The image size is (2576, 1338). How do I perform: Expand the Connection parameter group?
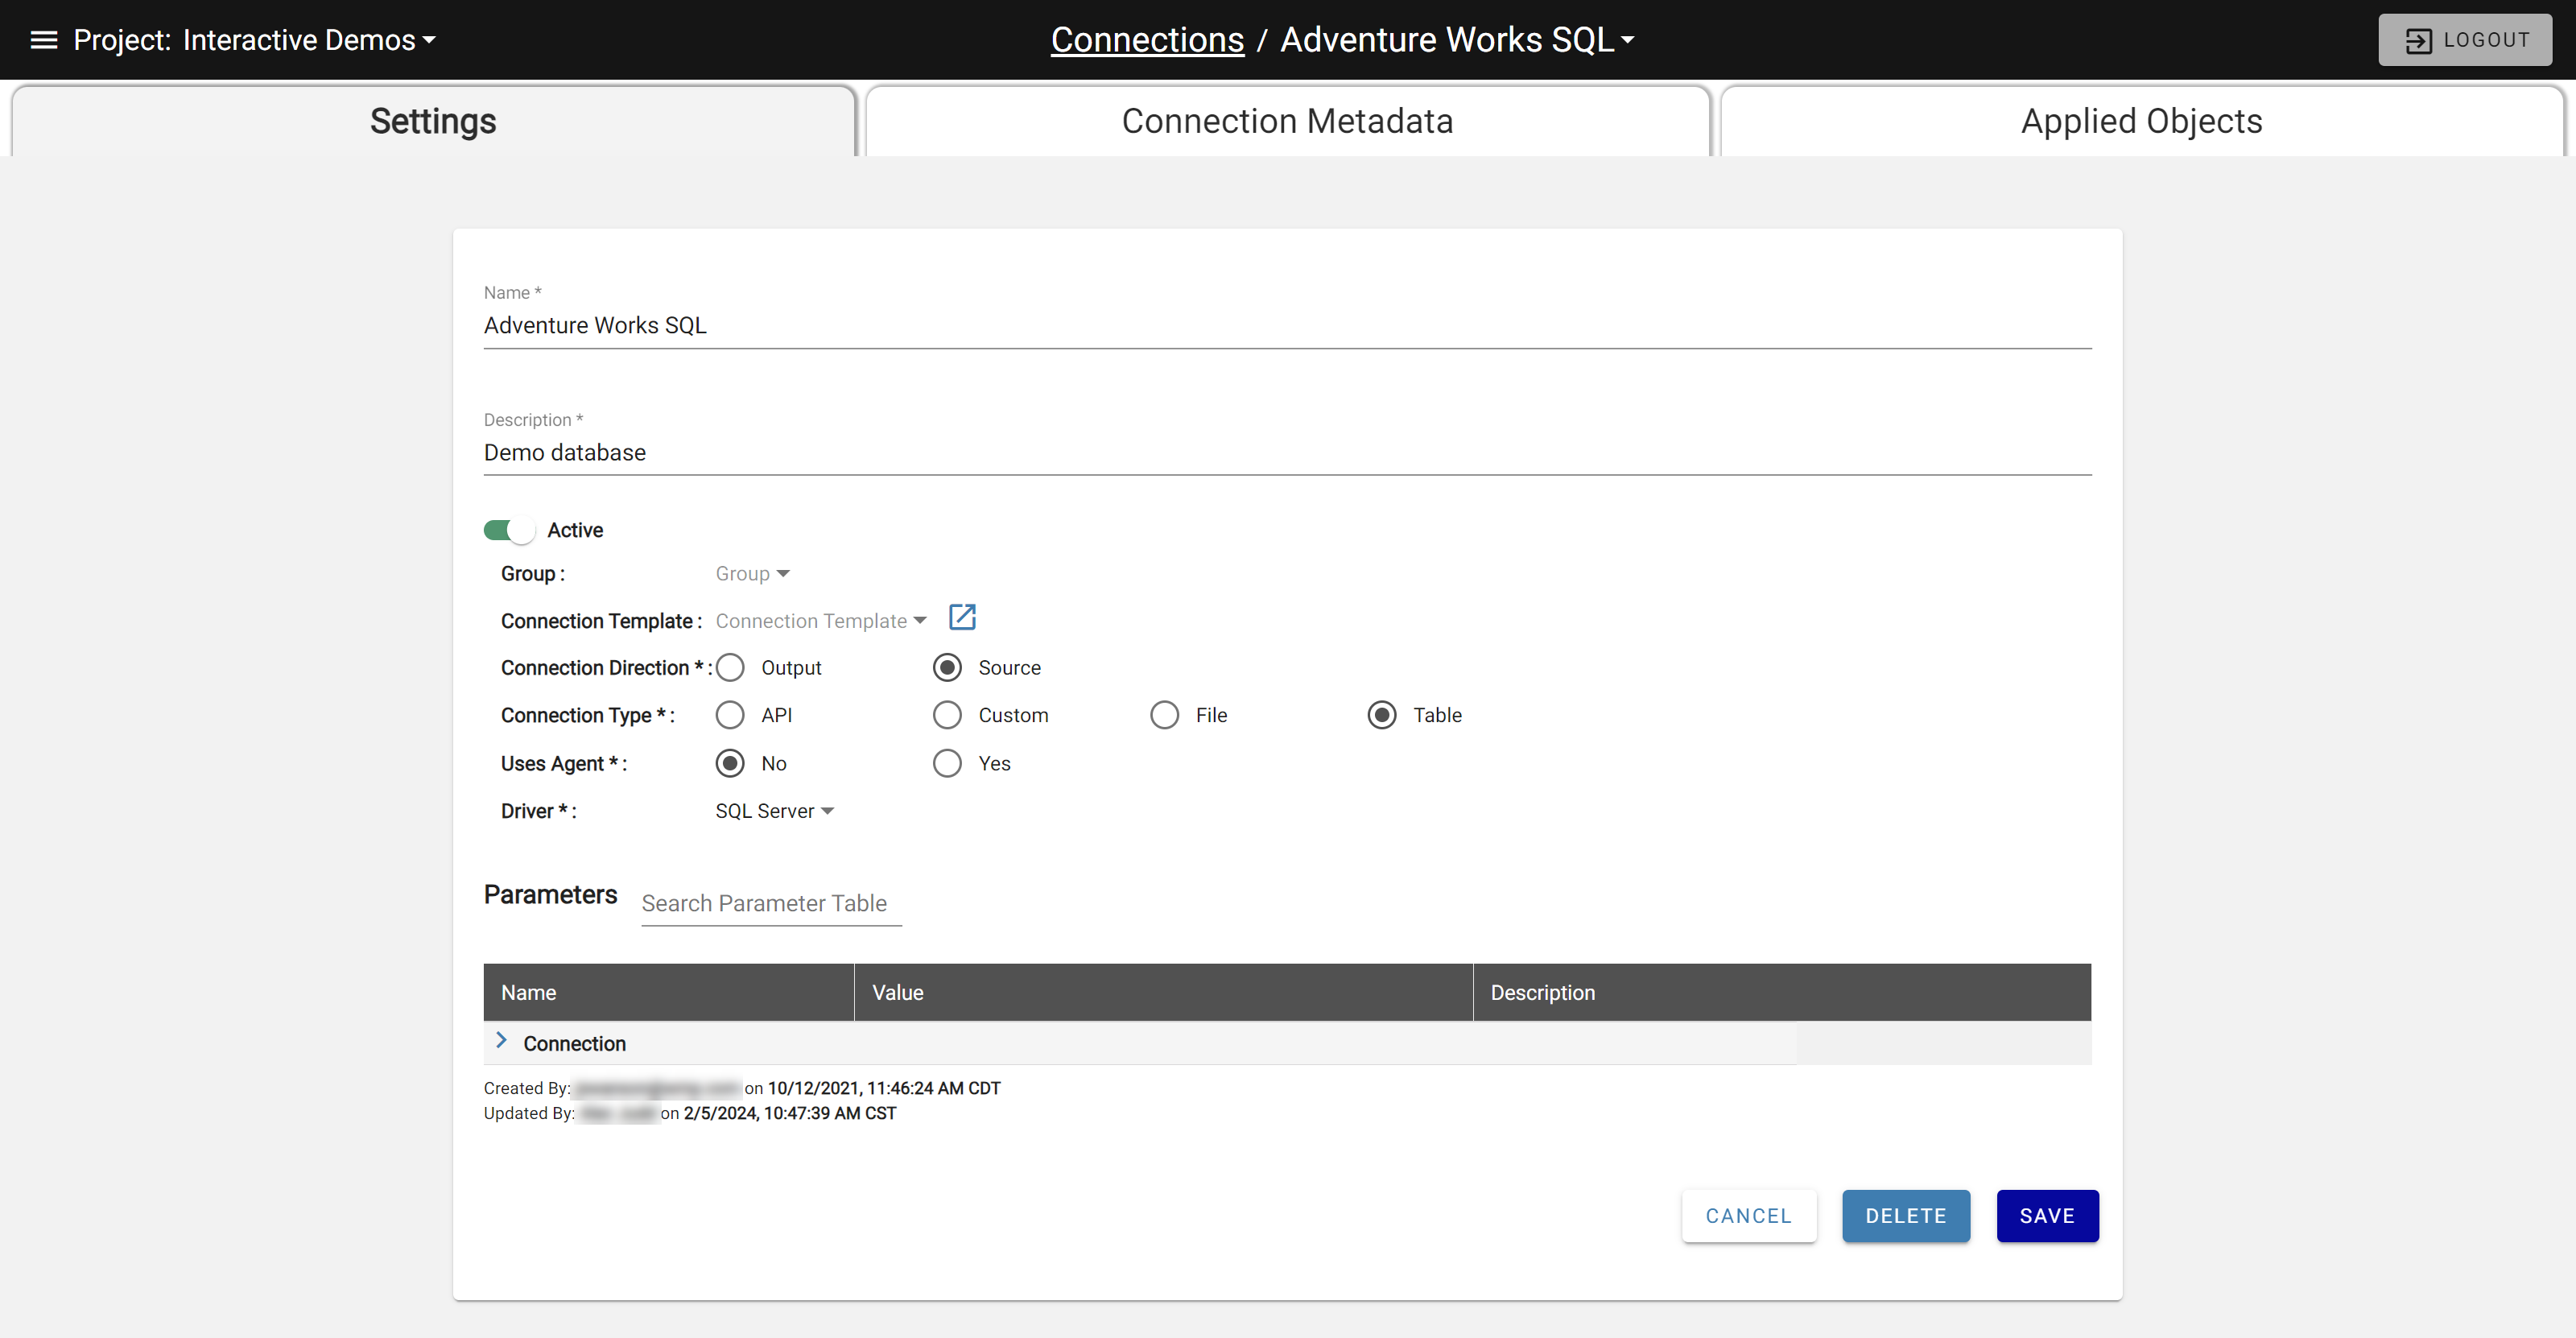[x=503, y=1042]
